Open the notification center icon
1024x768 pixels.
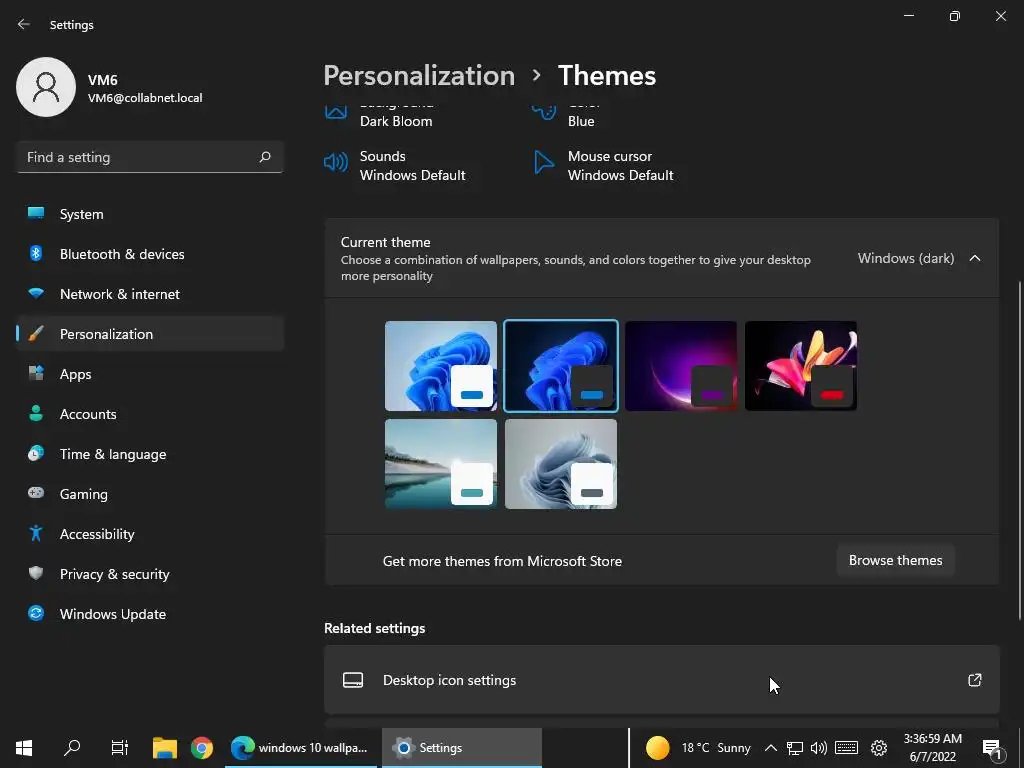click(992, 749)
